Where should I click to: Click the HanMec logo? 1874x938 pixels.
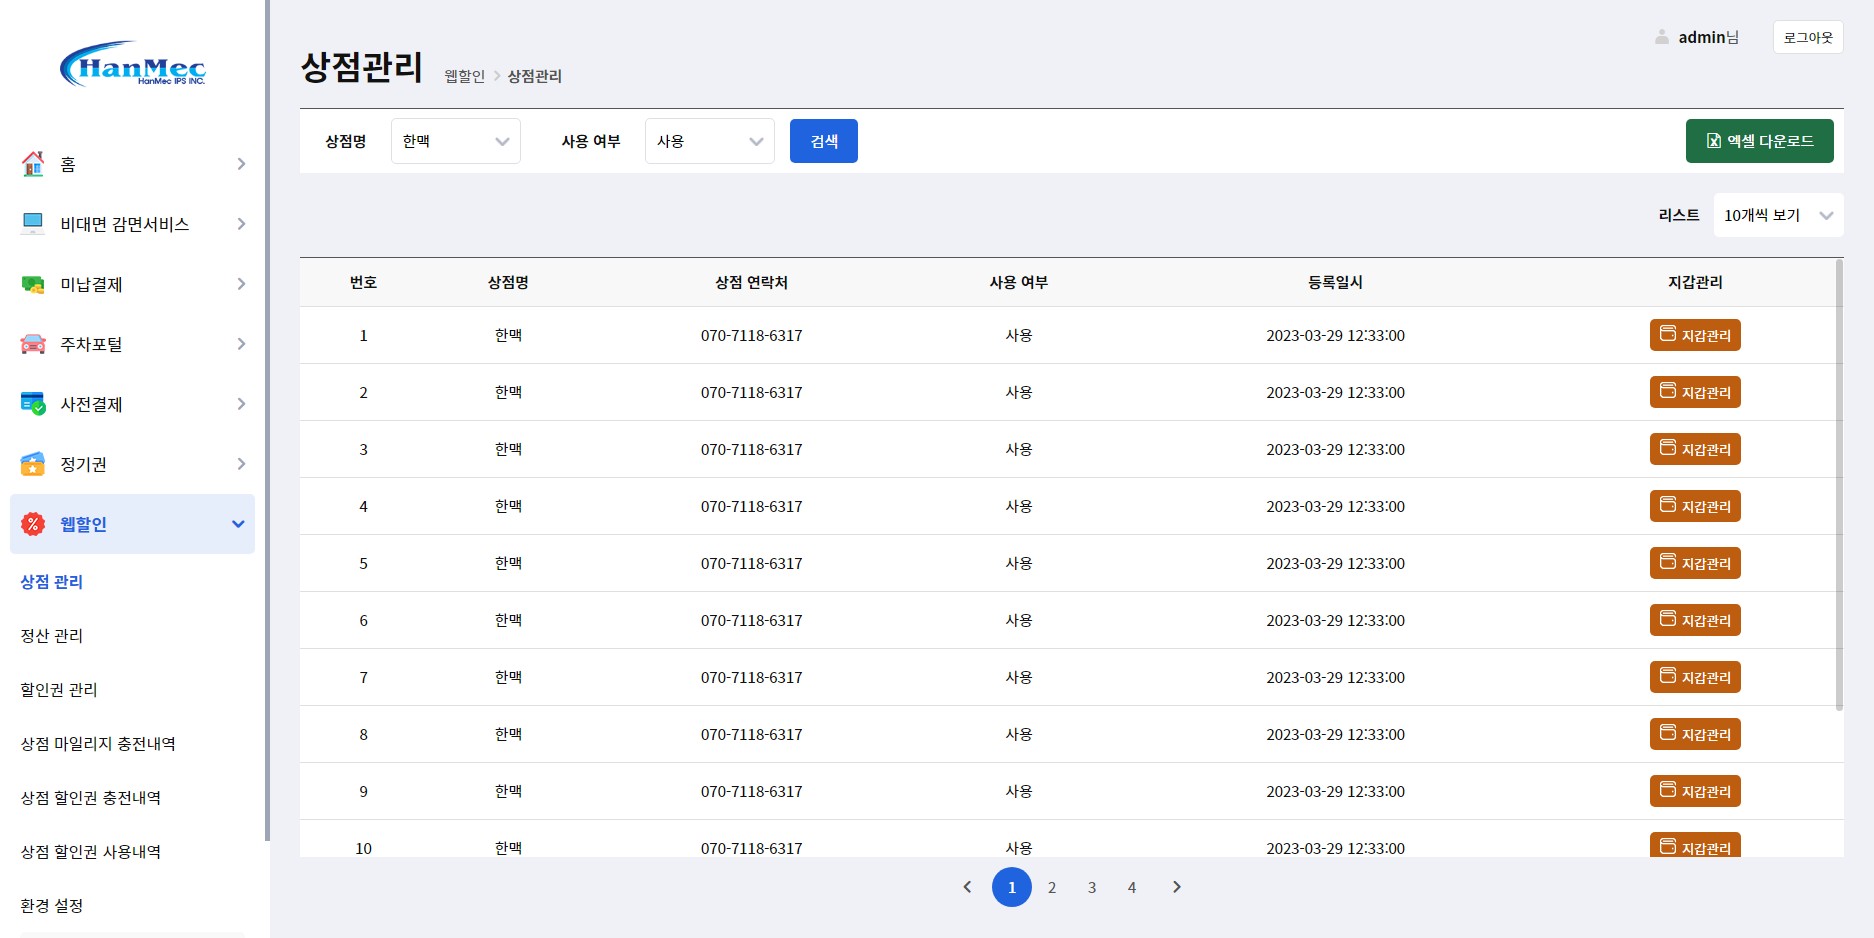click(133, 67)
